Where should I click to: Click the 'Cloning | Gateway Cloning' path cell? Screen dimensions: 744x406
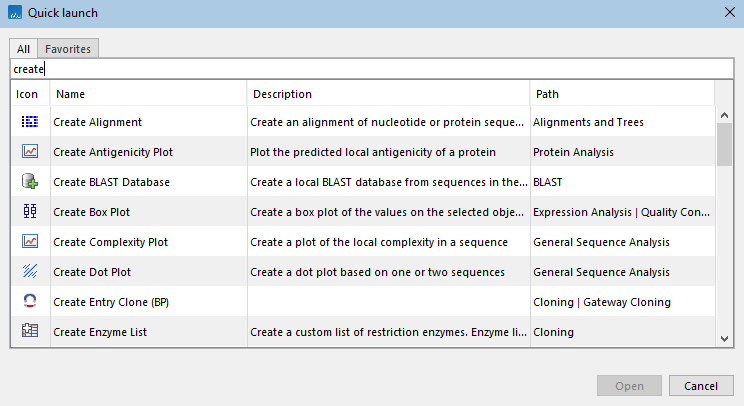click(x=623, y=302)
